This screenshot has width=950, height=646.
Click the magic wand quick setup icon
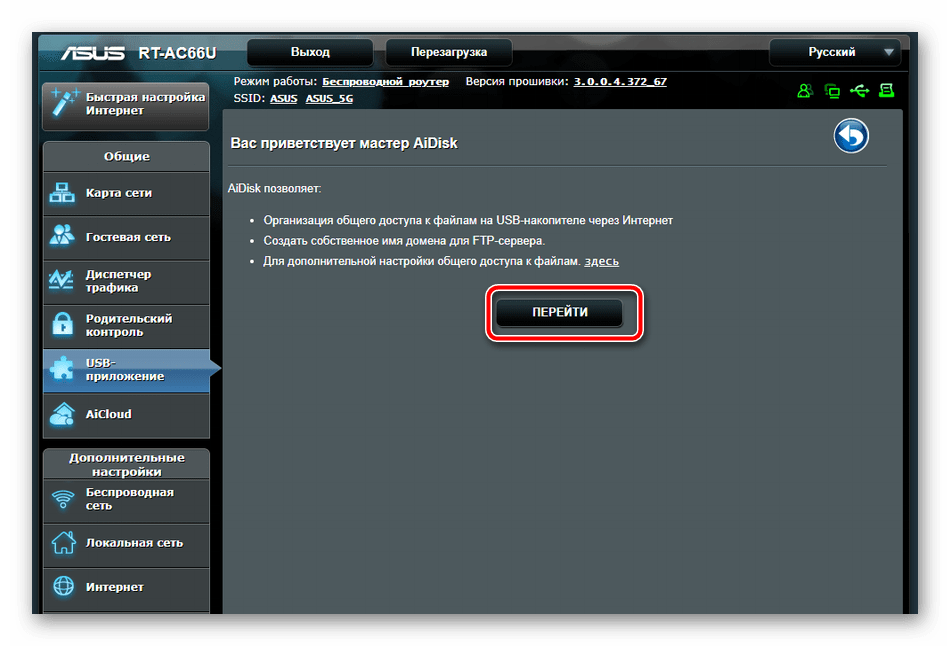pyautogui.click(x=65, y=102)
